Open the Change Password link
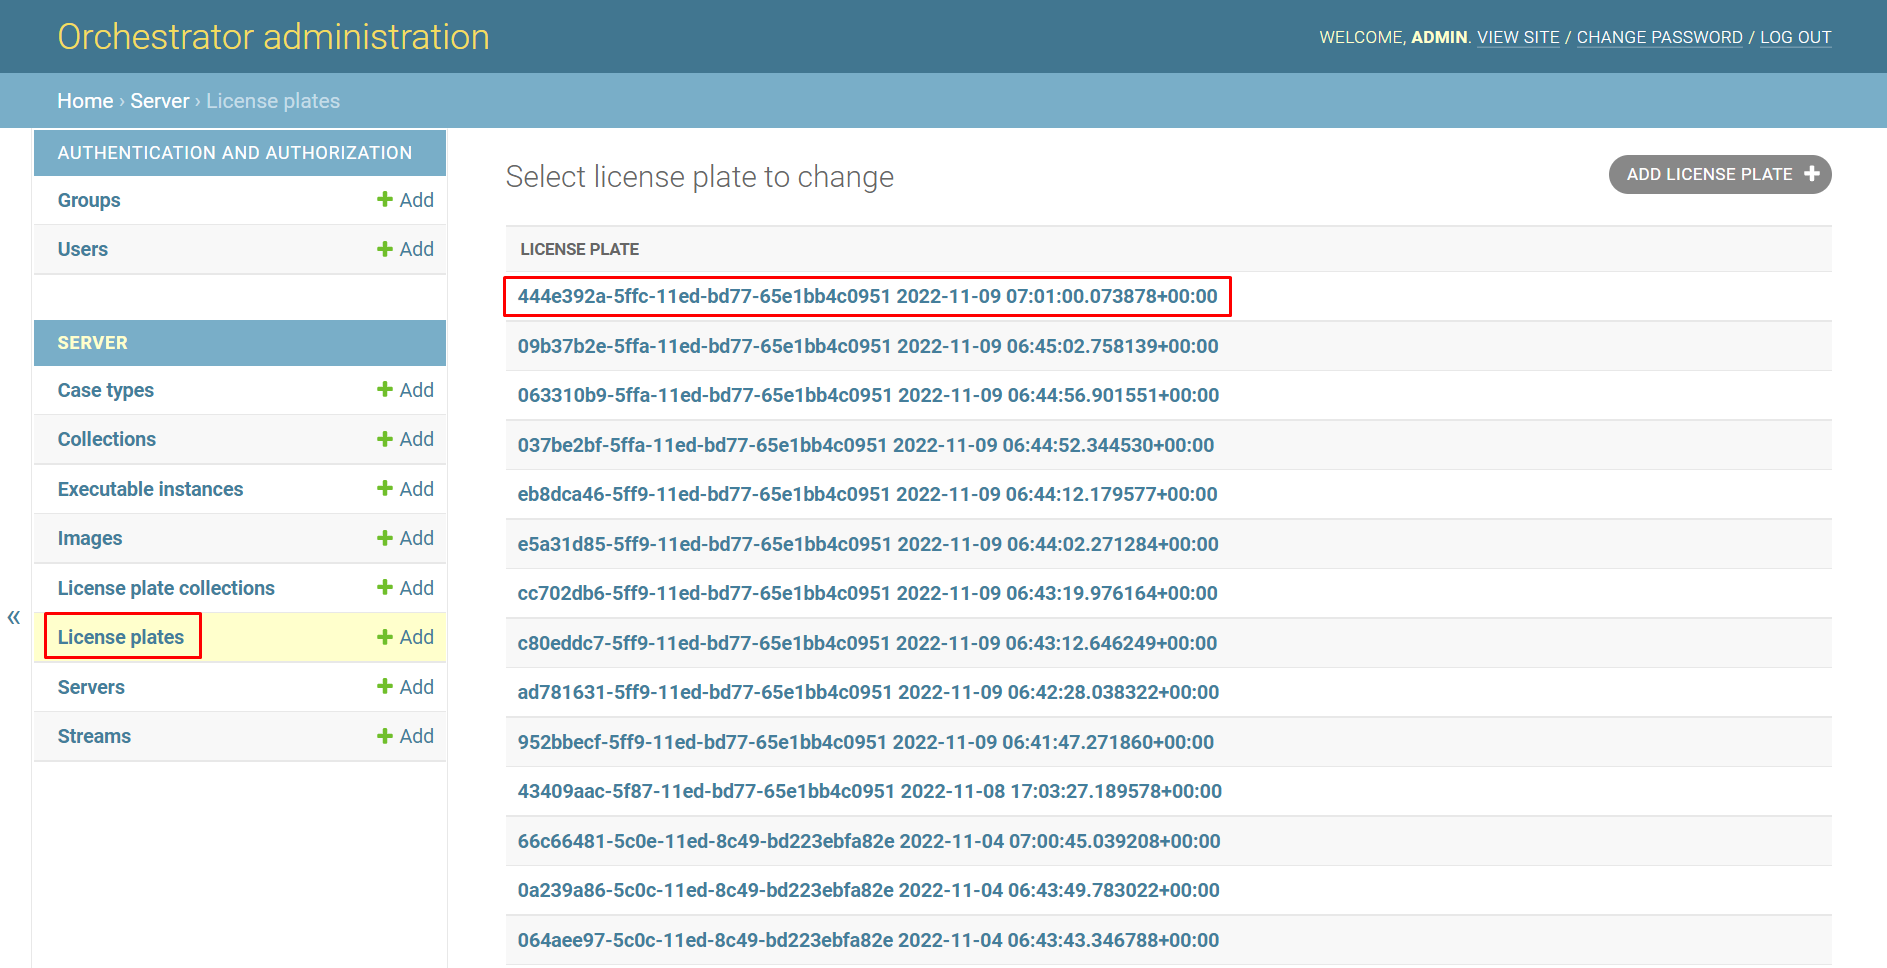Viewport: 1887px width, 968px height. (1659, 37)
